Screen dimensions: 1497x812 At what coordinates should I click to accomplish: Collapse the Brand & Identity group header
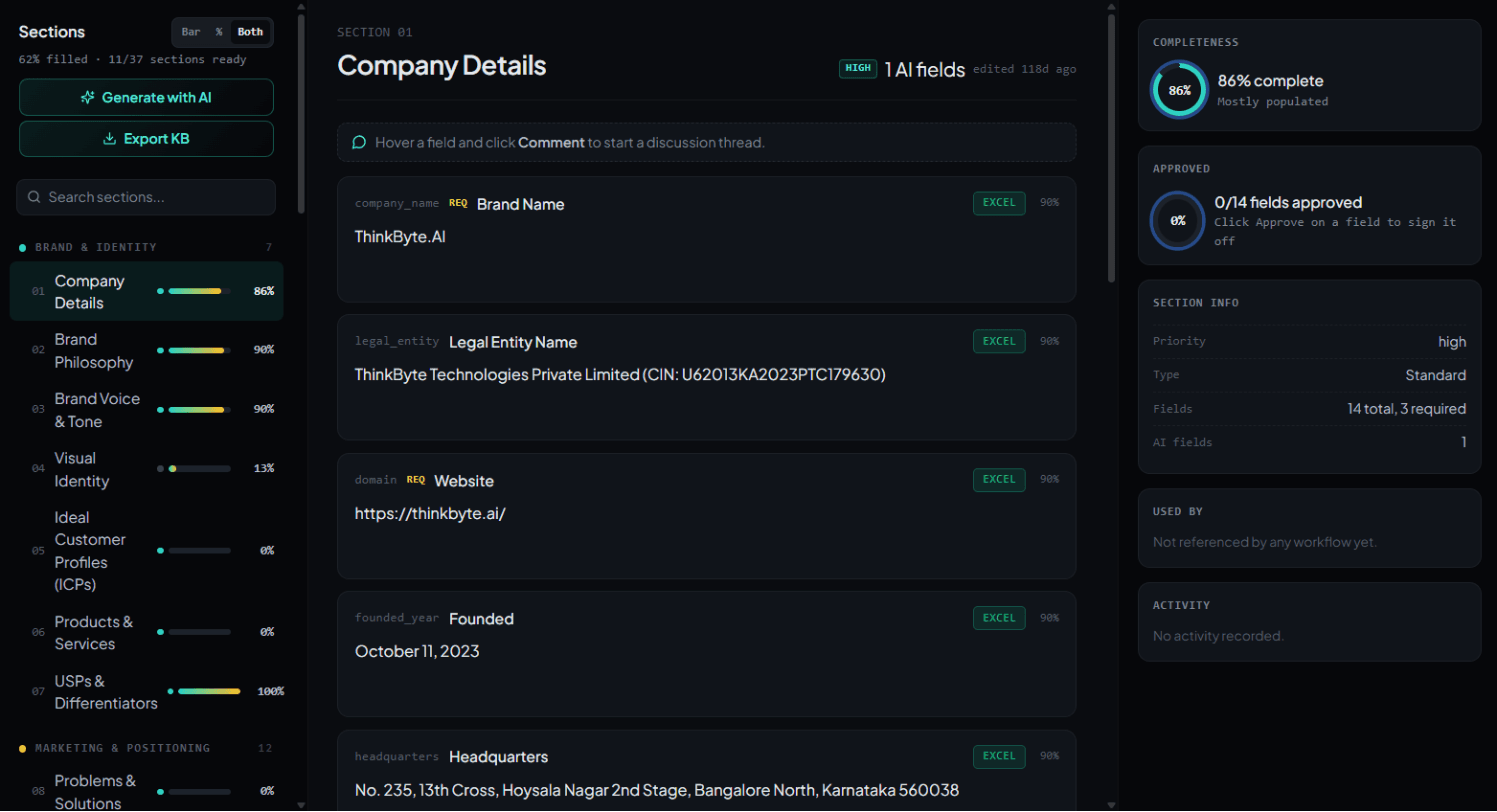[x=146, y=247]
